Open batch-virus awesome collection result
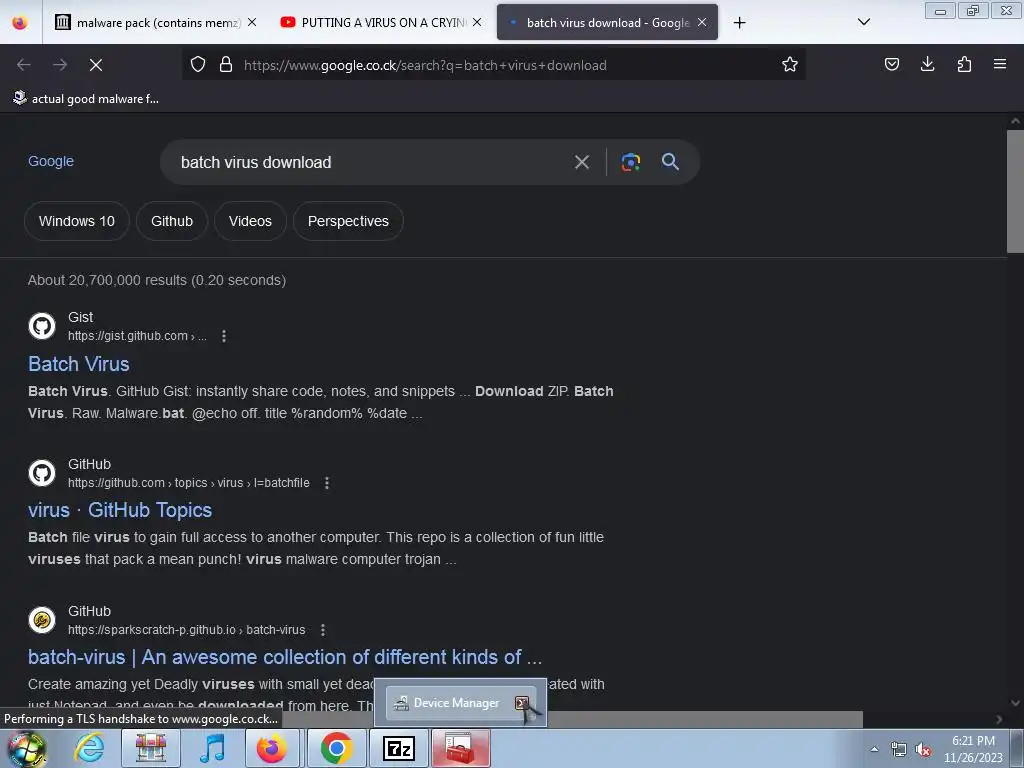 285,657
